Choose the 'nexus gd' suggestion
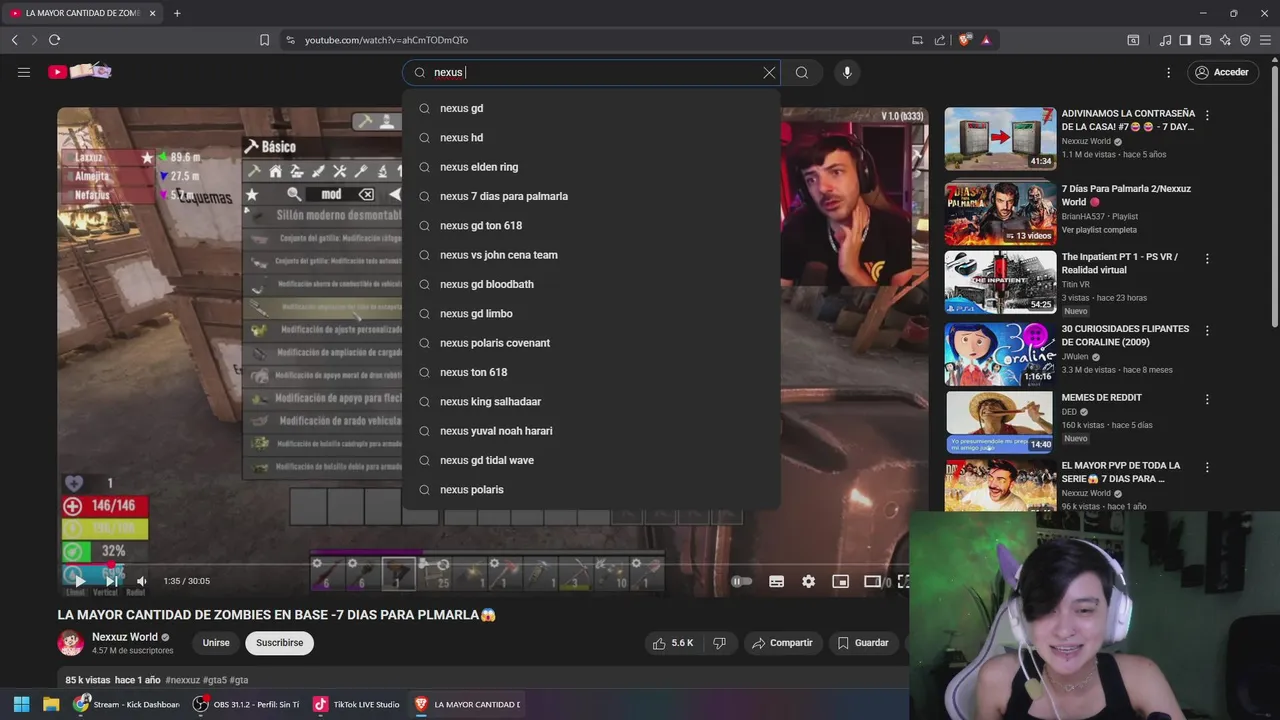The image size is (1280, 720). point(591,108)
